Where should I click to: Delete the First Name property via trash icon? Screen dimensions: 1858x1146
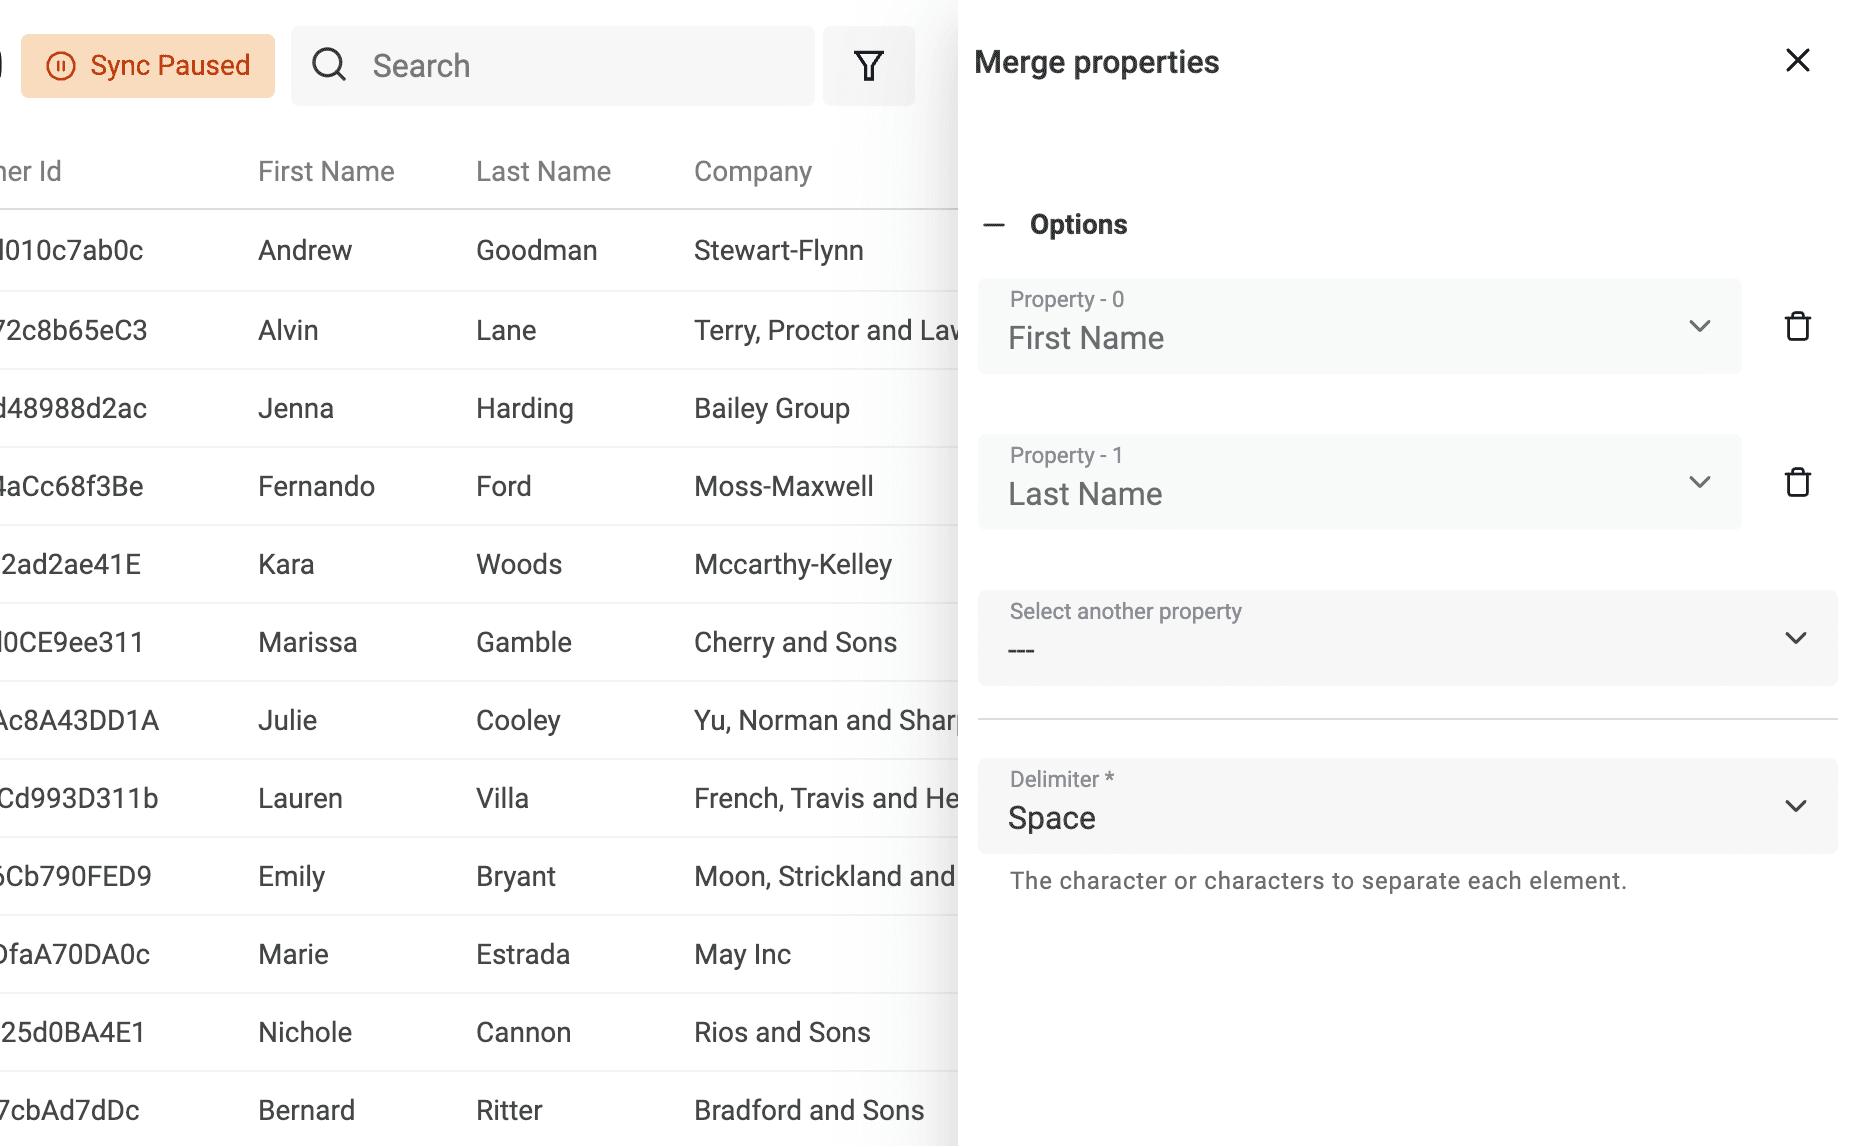tap(1797, 326)
